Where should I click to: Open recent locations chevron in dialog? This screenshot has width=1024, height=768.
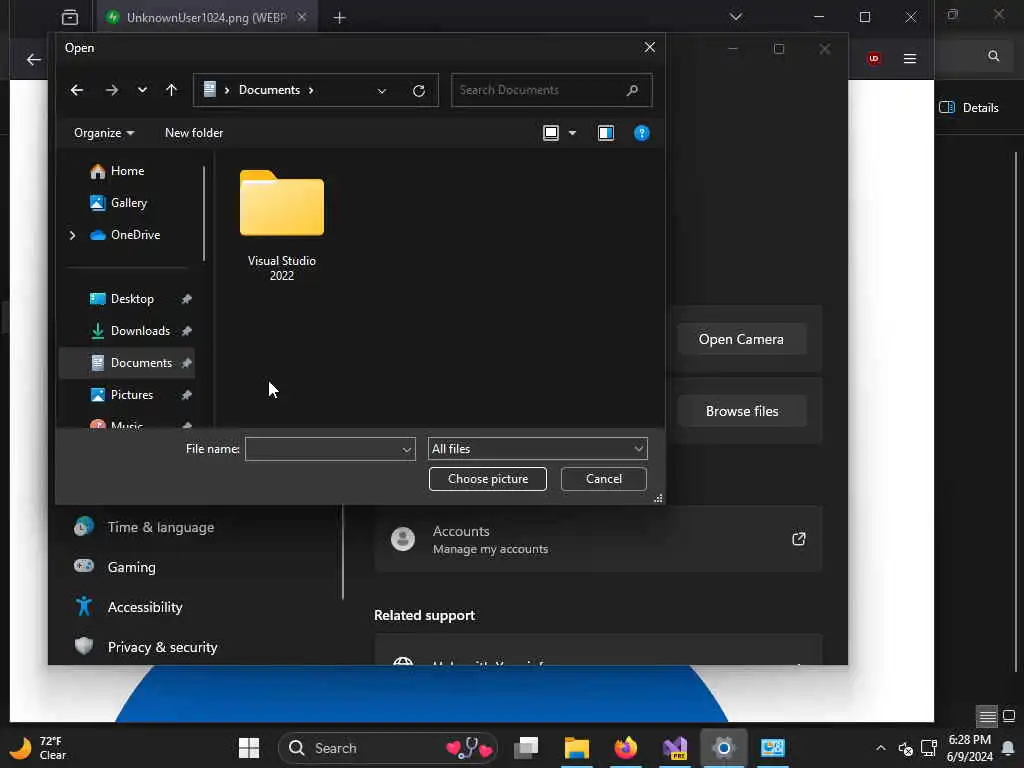(142, 90)
